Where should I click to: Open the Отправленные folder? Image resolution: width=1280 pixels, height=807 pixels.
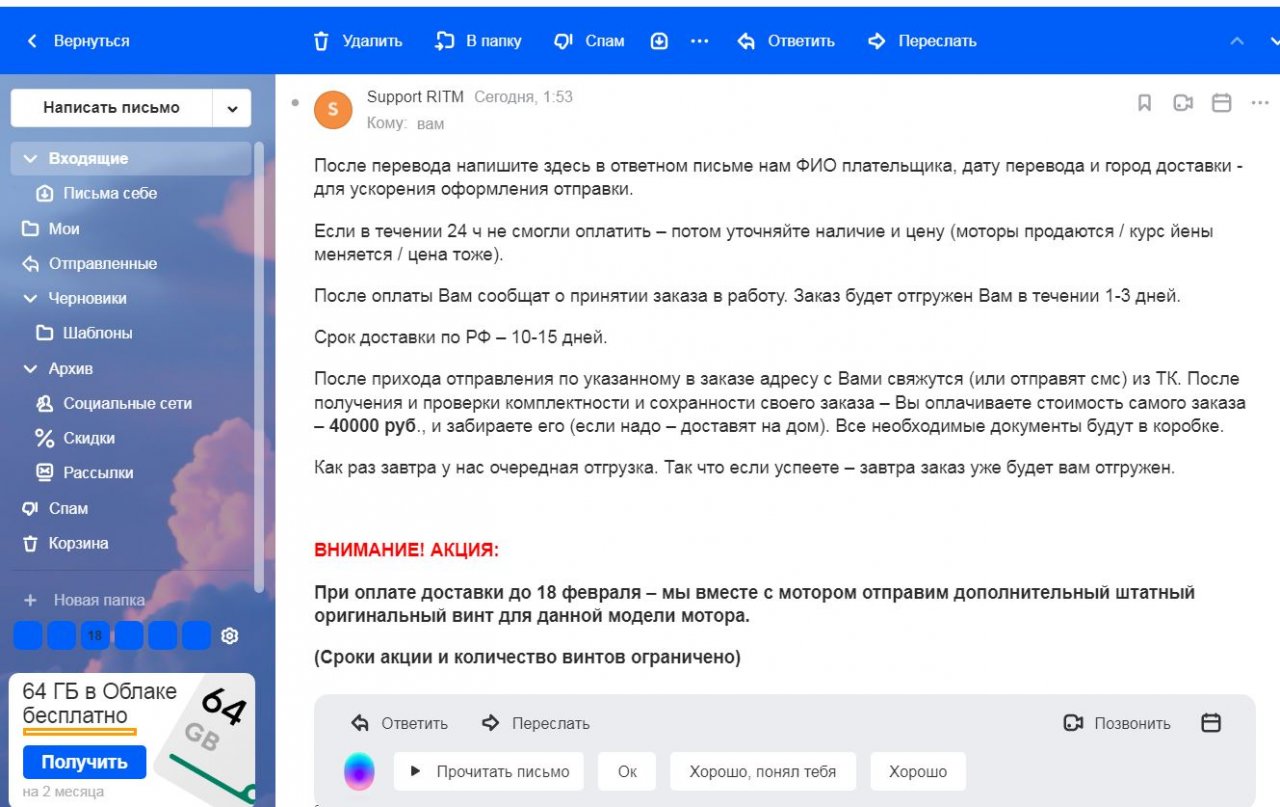click(102, 264)
